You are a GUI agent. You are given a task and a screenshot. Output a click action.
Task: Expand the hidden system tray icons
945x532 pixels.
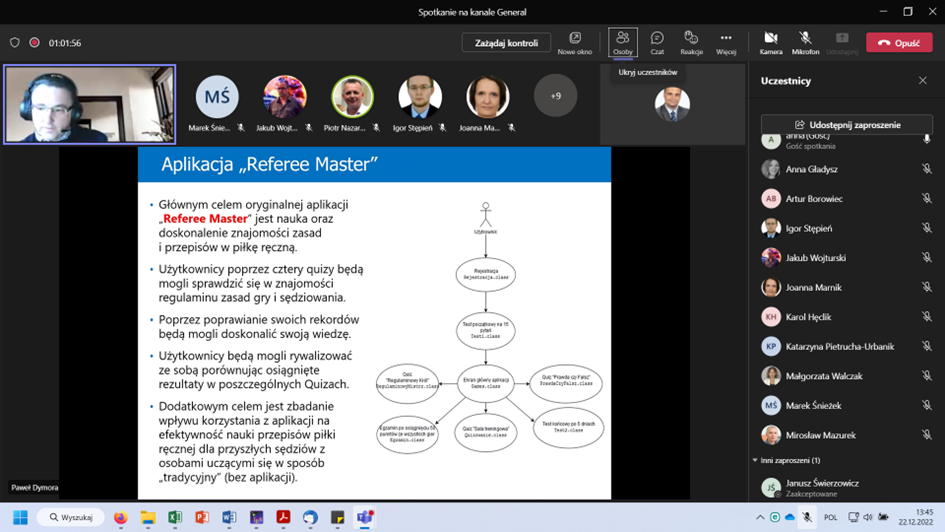(x=760, y=518)
